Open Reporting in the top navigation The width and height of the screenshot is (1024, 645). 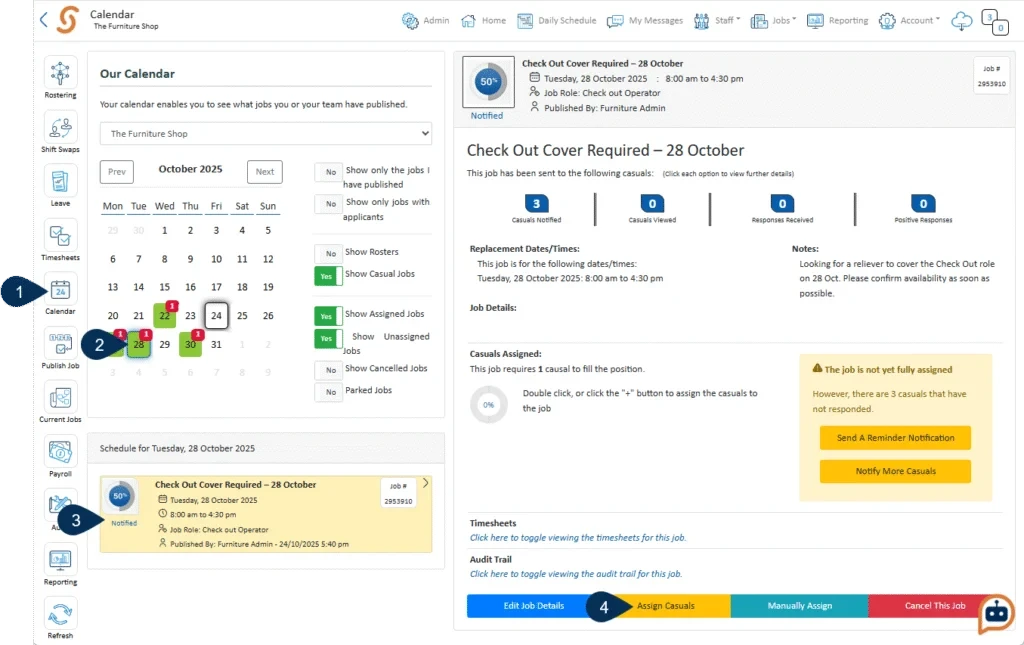(838, 21)
